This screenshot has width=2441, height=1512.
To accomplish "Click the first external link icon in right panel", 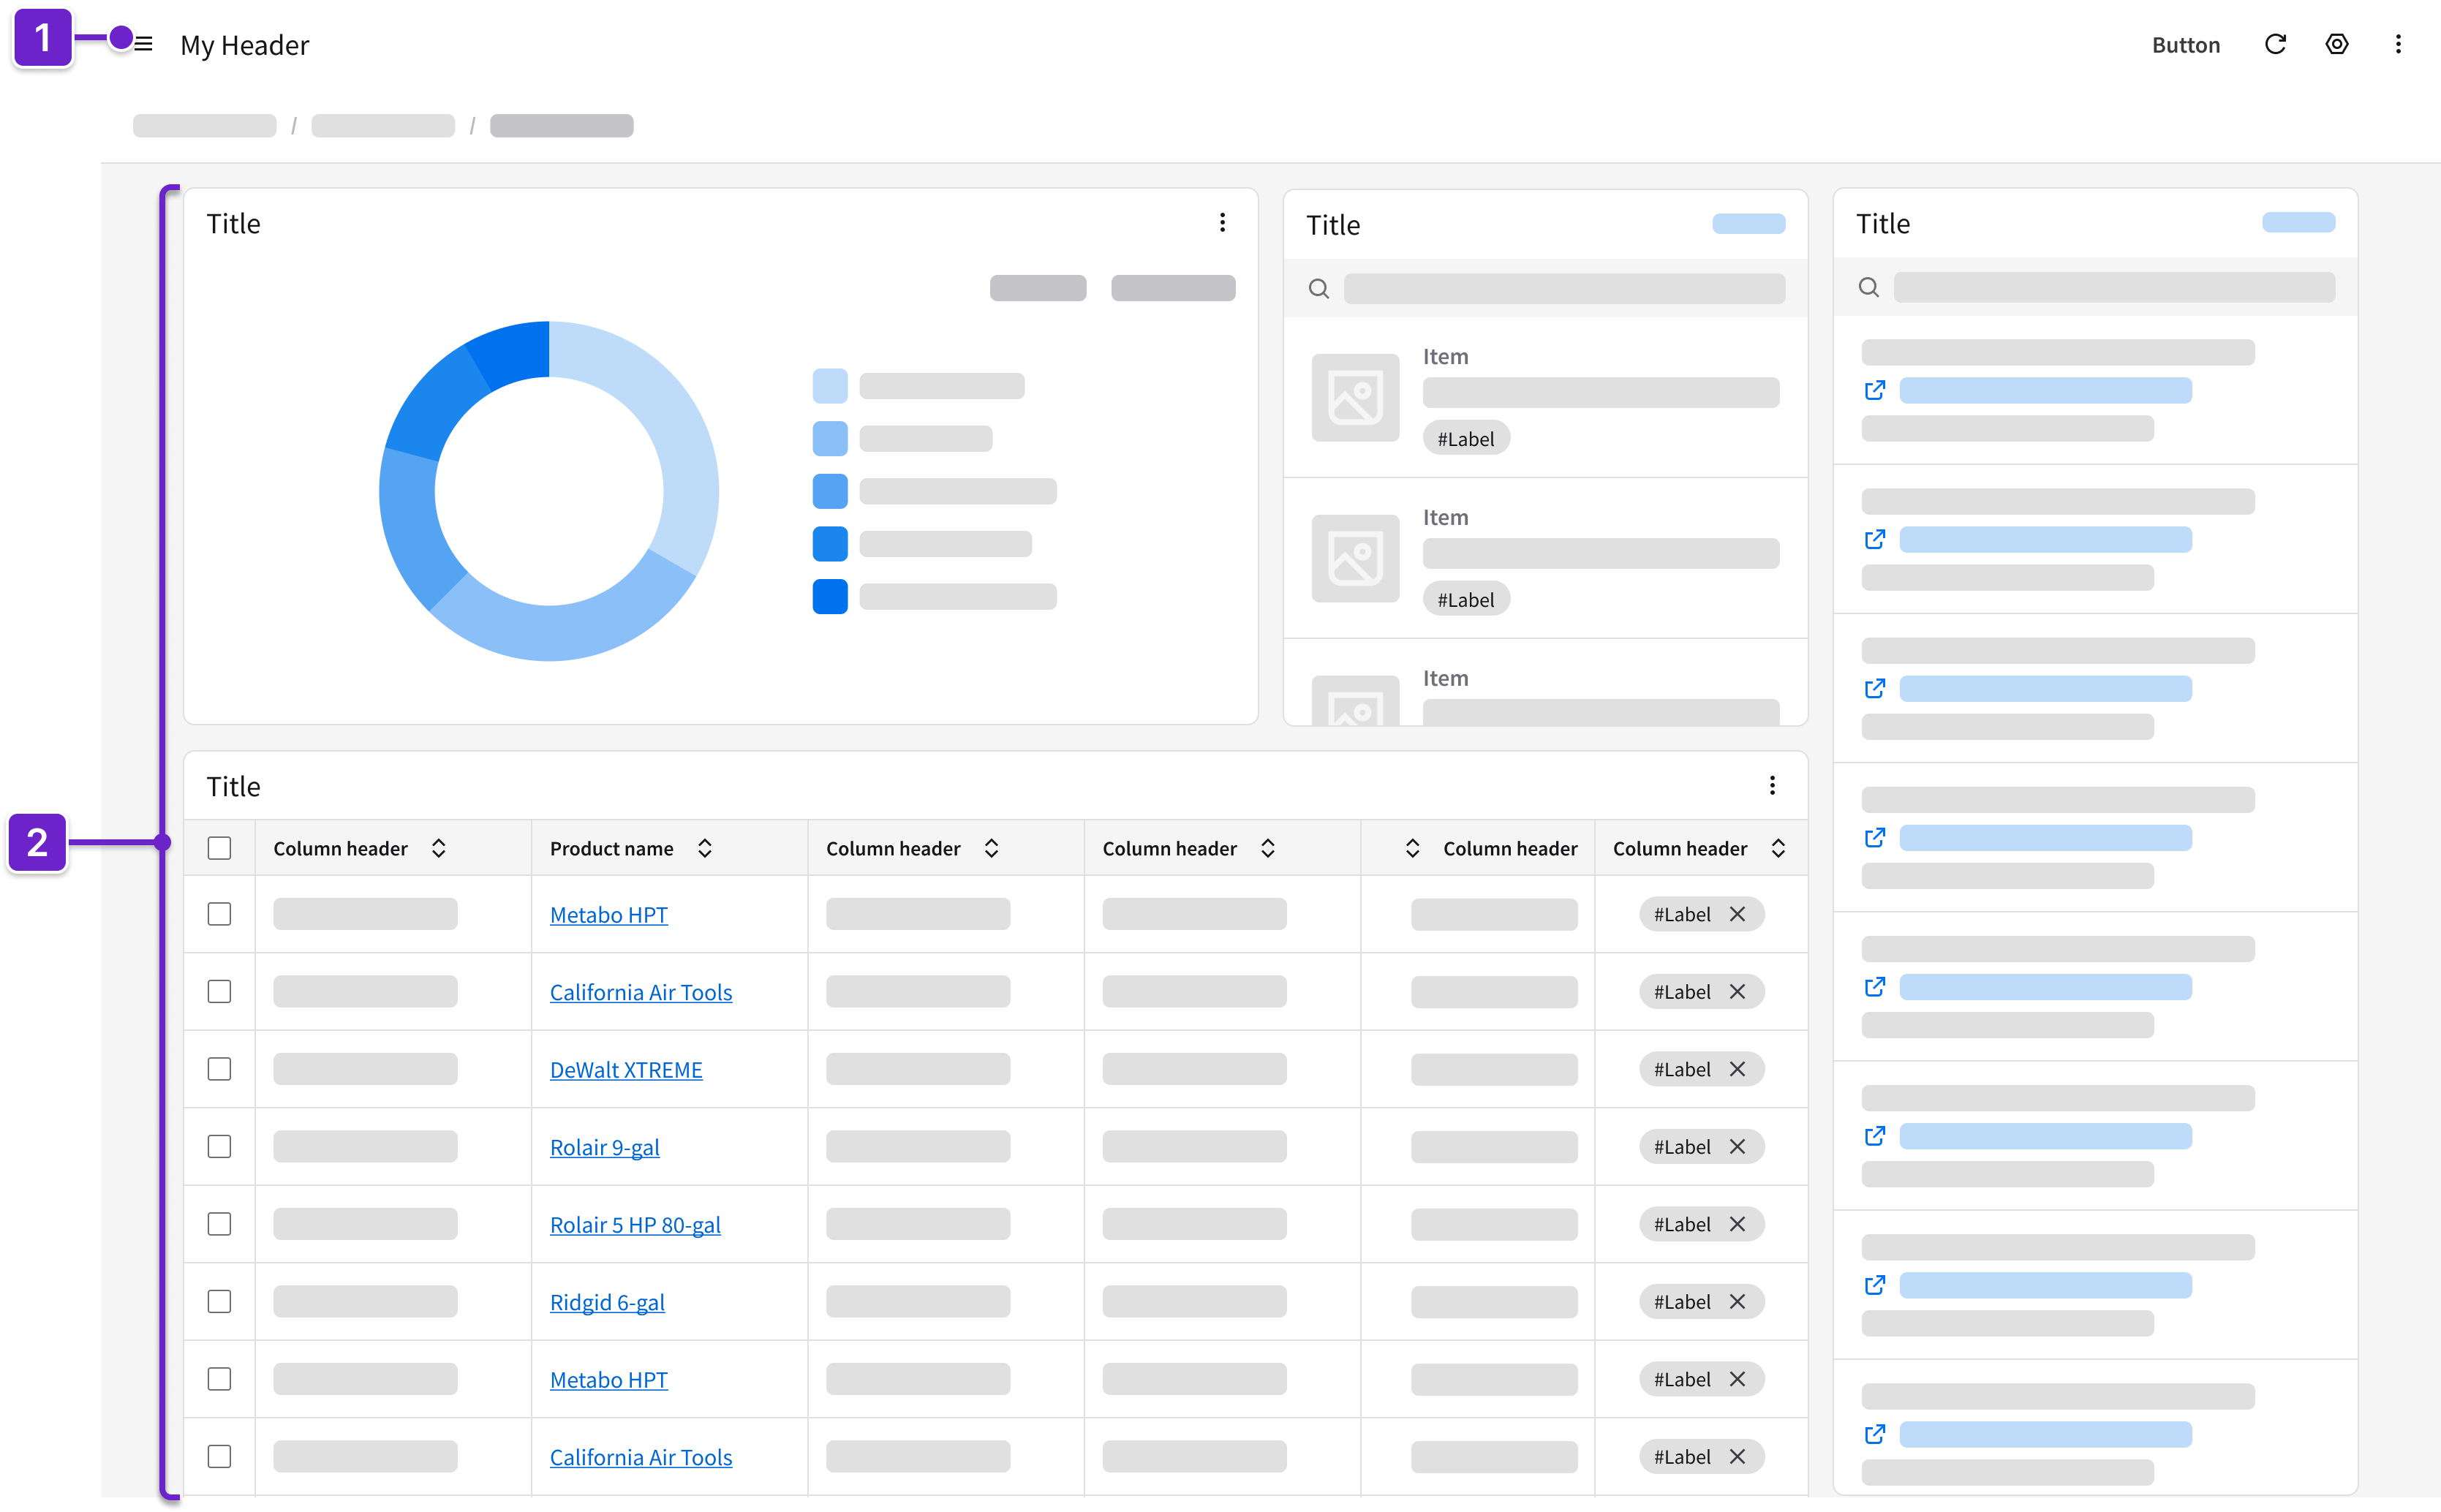I will 1875,390.
